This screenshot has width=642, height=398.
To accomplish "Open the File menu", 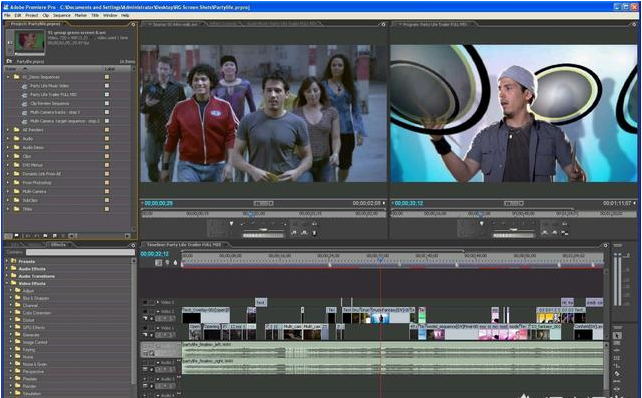I will [7, 15].
